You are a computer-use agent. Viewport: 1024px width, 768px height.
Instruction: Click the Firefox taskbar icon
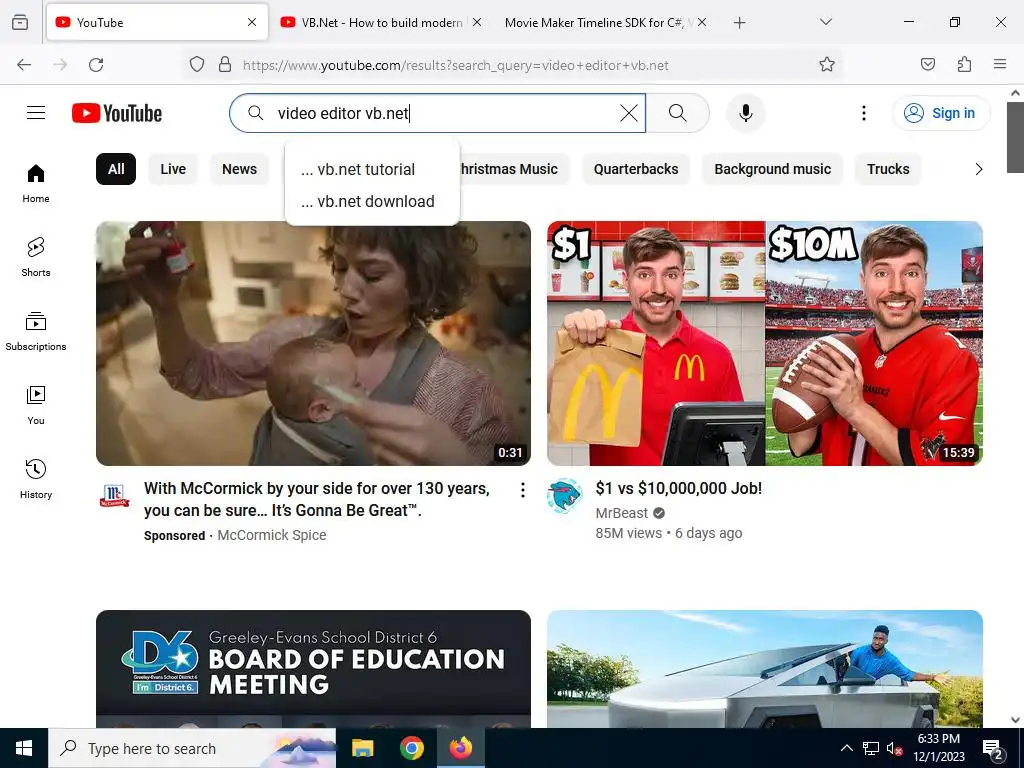click(x=460, y=748)
